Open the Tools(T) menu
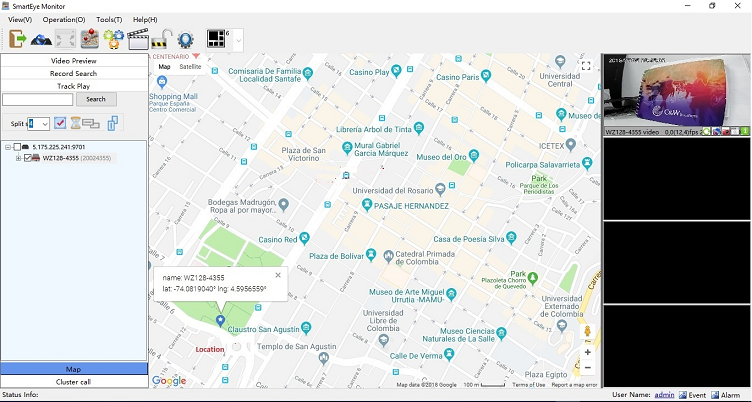 109,20
